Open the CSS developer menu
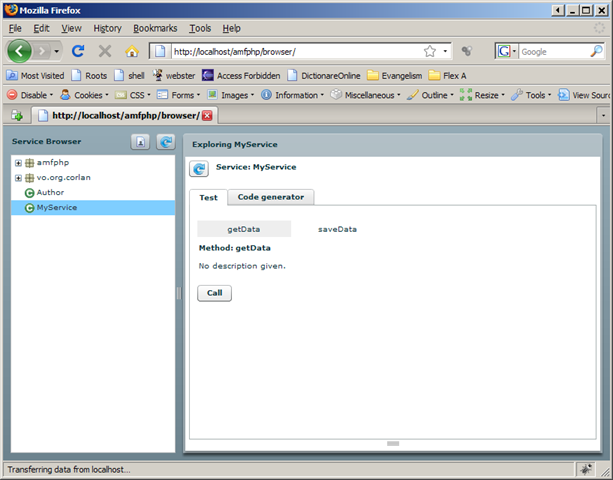The image size is (613, 480). pyautogui.click(x=133, y=95)
